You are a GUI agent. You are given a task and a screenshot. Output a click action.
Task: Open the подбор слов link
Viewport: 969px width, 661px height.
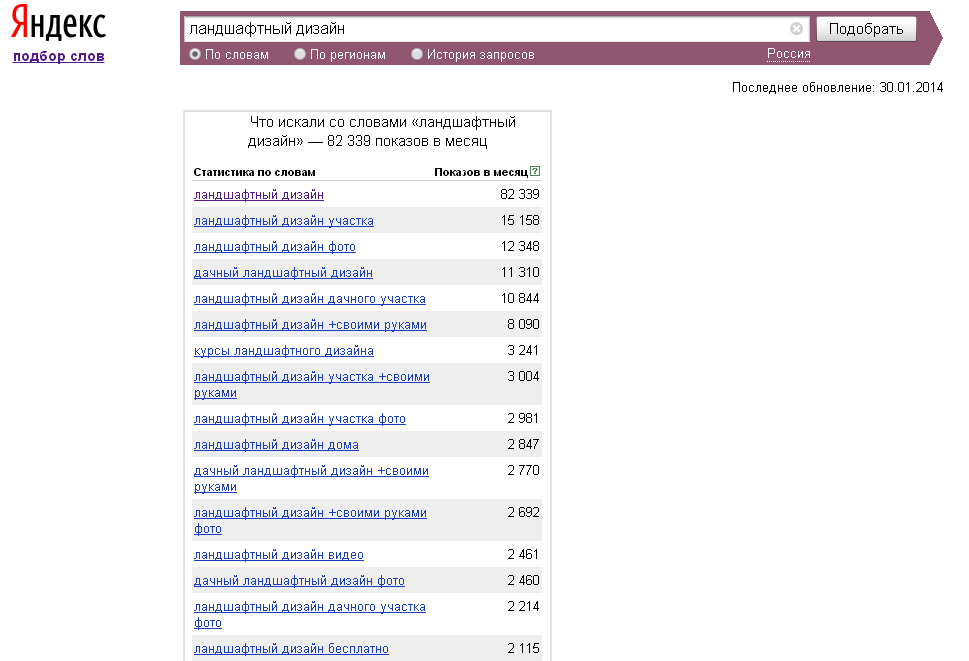pos(59,56)
